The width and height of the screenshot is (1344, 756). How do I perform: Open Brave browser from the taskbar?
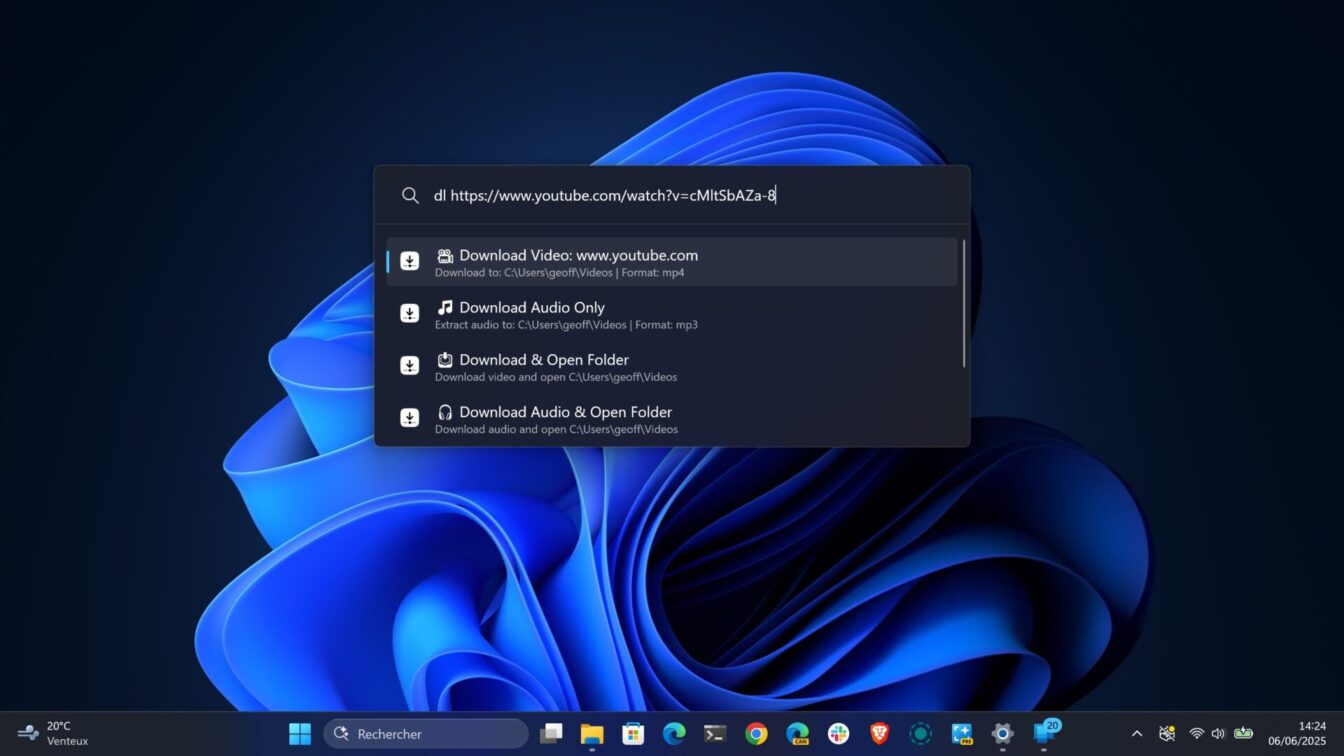click(x=878, y=734)
